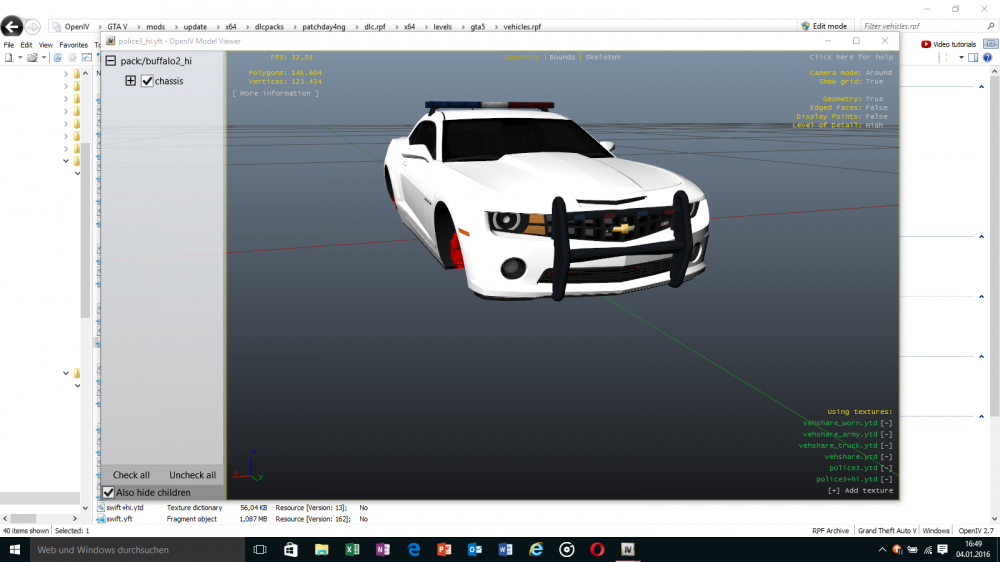Open PowerPoint from the taskbar
1000x562 pixels.
(x=444, y=549)
